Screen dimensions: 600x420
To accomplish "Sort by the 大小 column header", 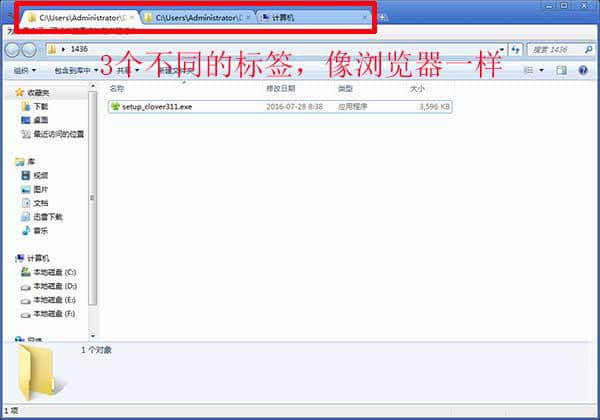I will pos(417,88).
